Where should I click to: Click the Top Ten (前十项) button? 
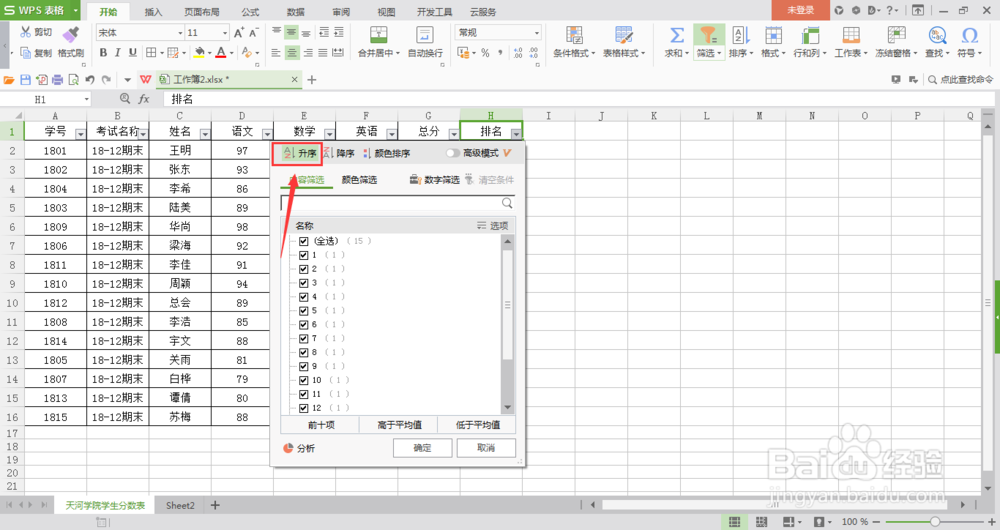321,425
